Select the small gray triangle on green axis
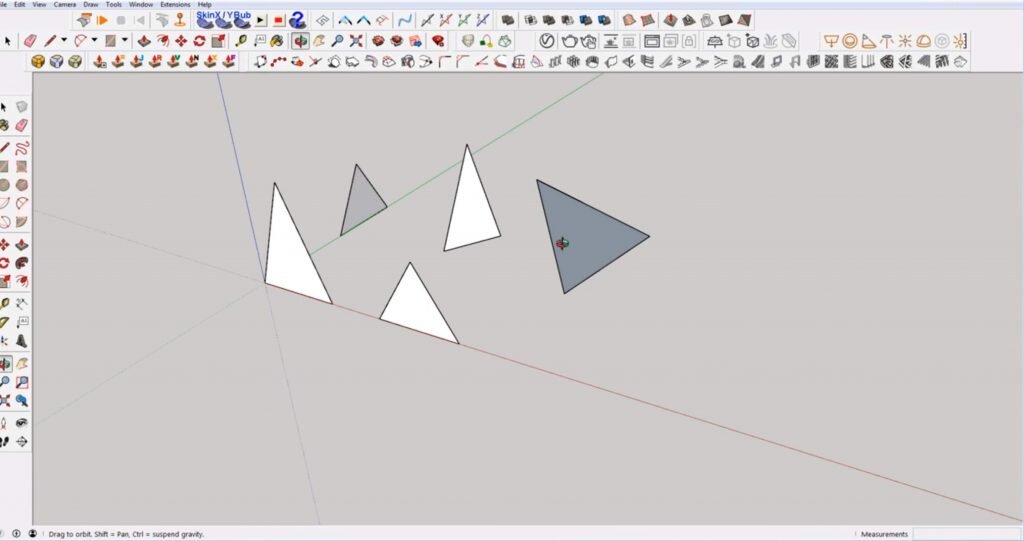This screenshot has width=1024, height=541. pos(361,203)
